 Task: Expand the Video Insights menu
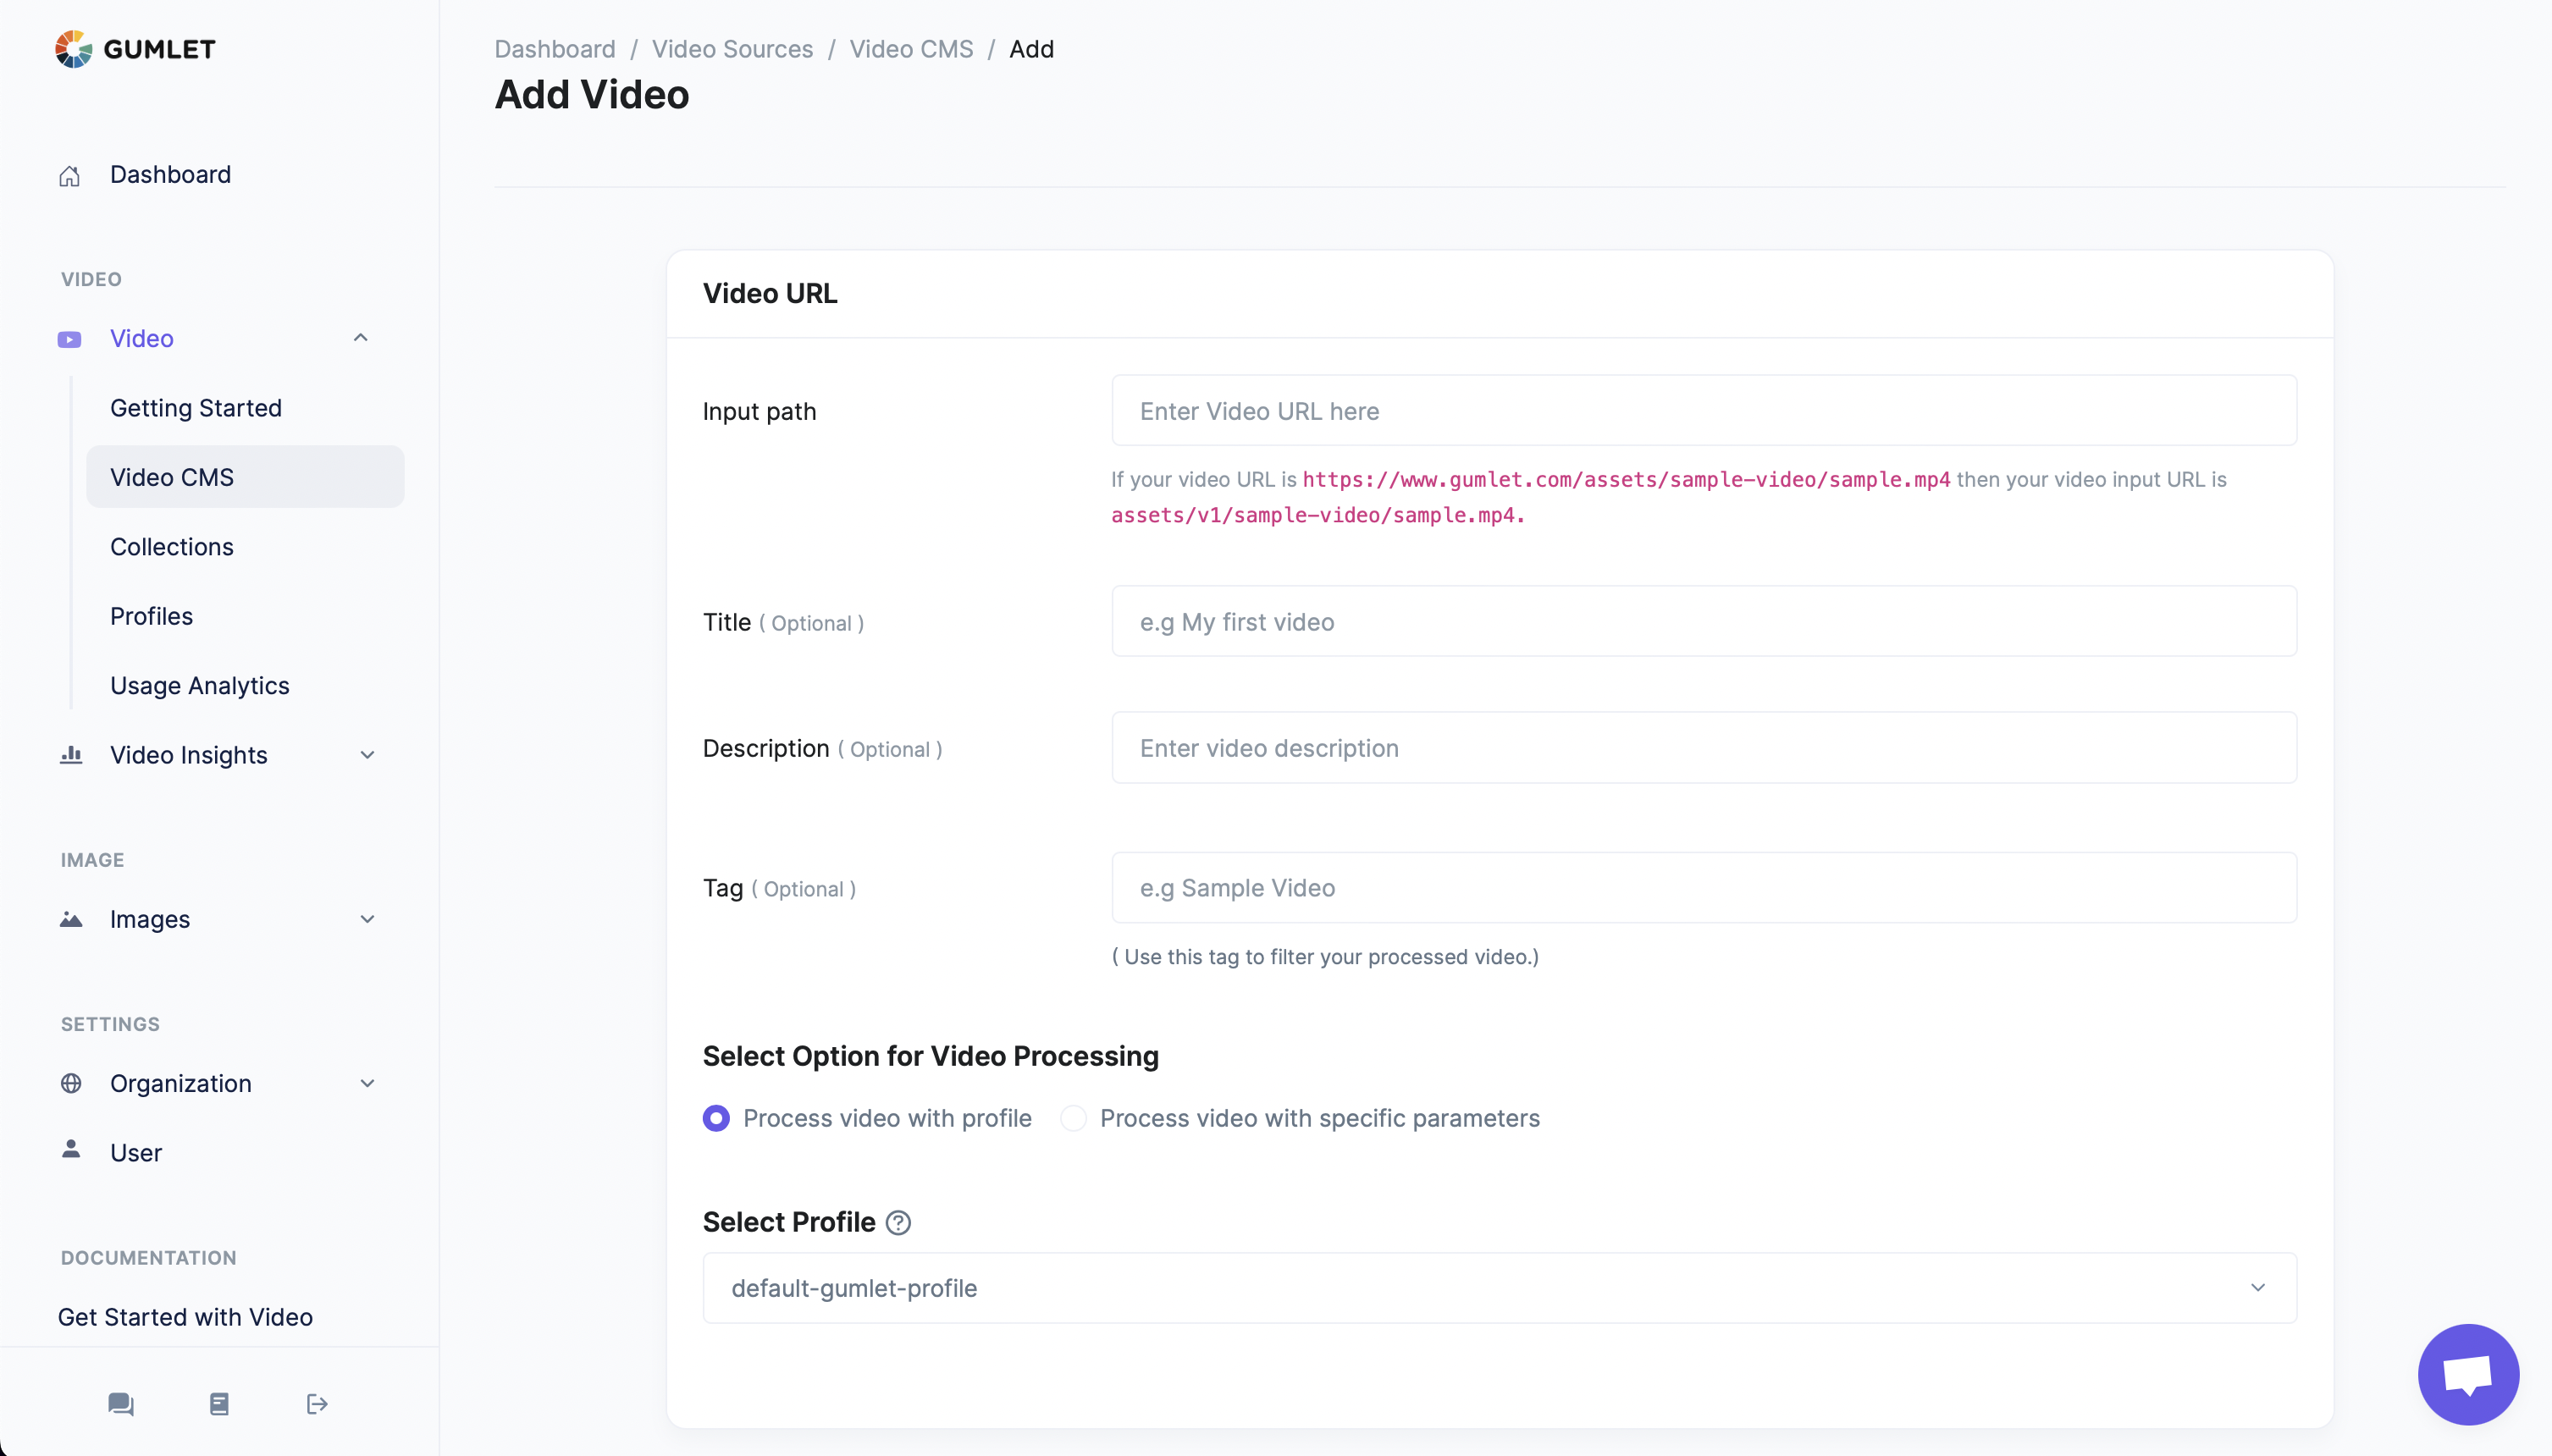click(x=367, y=755)
